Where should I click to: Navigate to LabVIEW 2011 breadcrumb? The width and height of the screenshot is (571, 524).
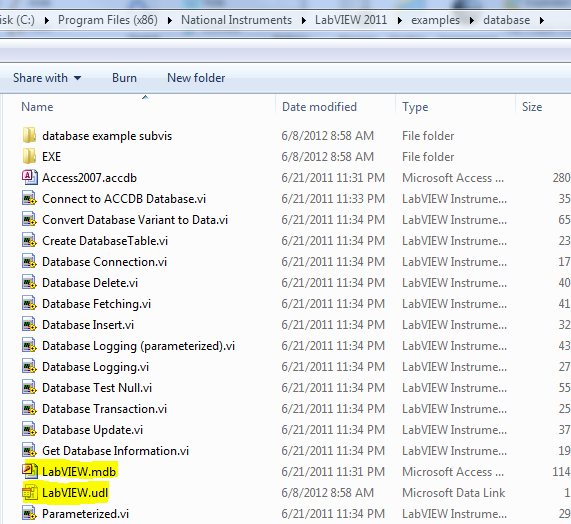351,20
